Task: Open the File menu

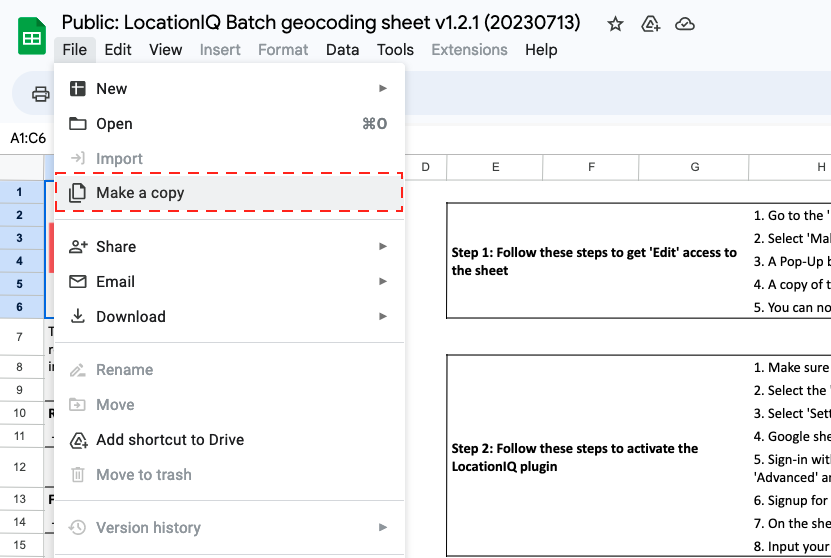Action: point(75,50)
